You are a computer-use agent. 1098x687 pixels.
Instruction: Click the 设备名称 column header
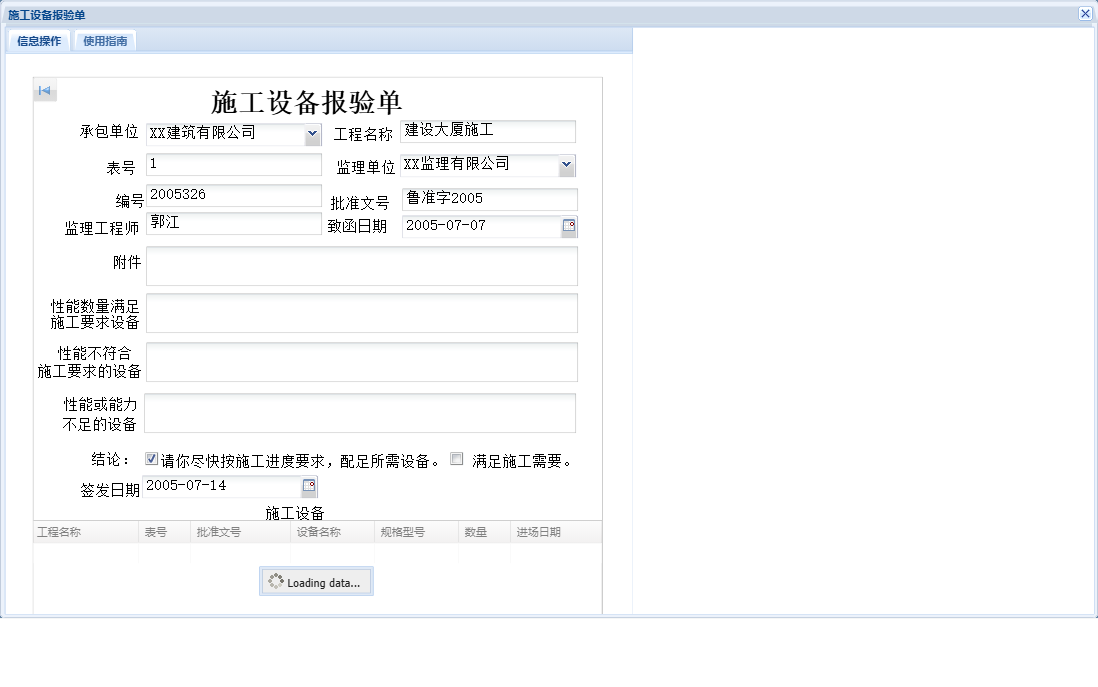tap(333, 532)
